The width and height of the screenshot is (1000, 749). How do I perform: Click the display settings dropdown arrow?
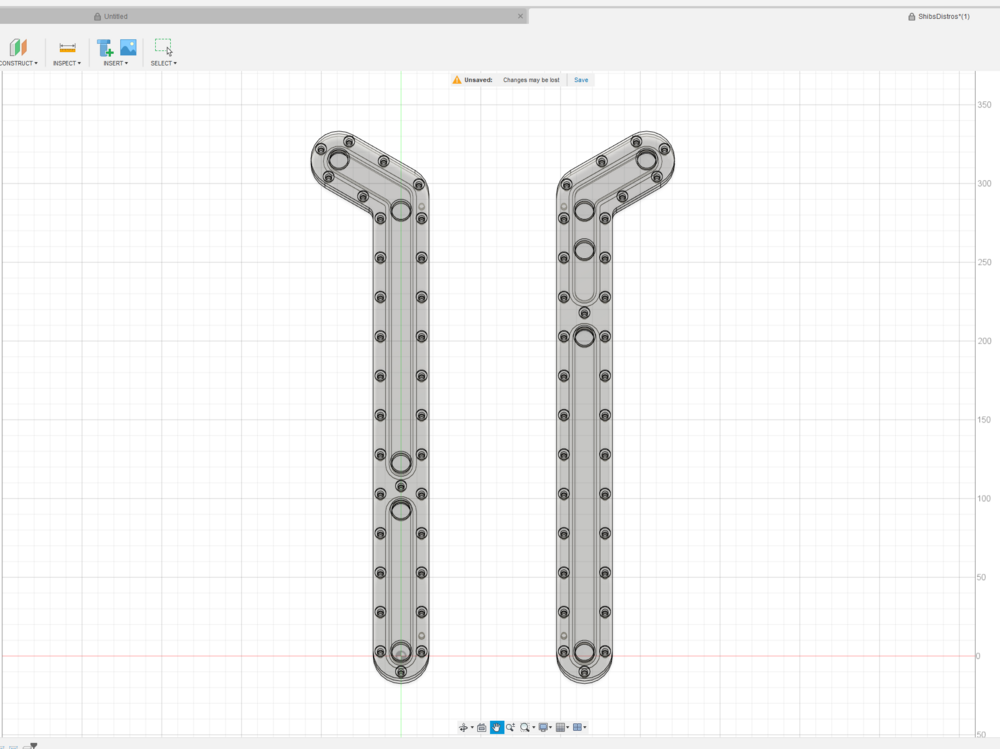point(552,727)
